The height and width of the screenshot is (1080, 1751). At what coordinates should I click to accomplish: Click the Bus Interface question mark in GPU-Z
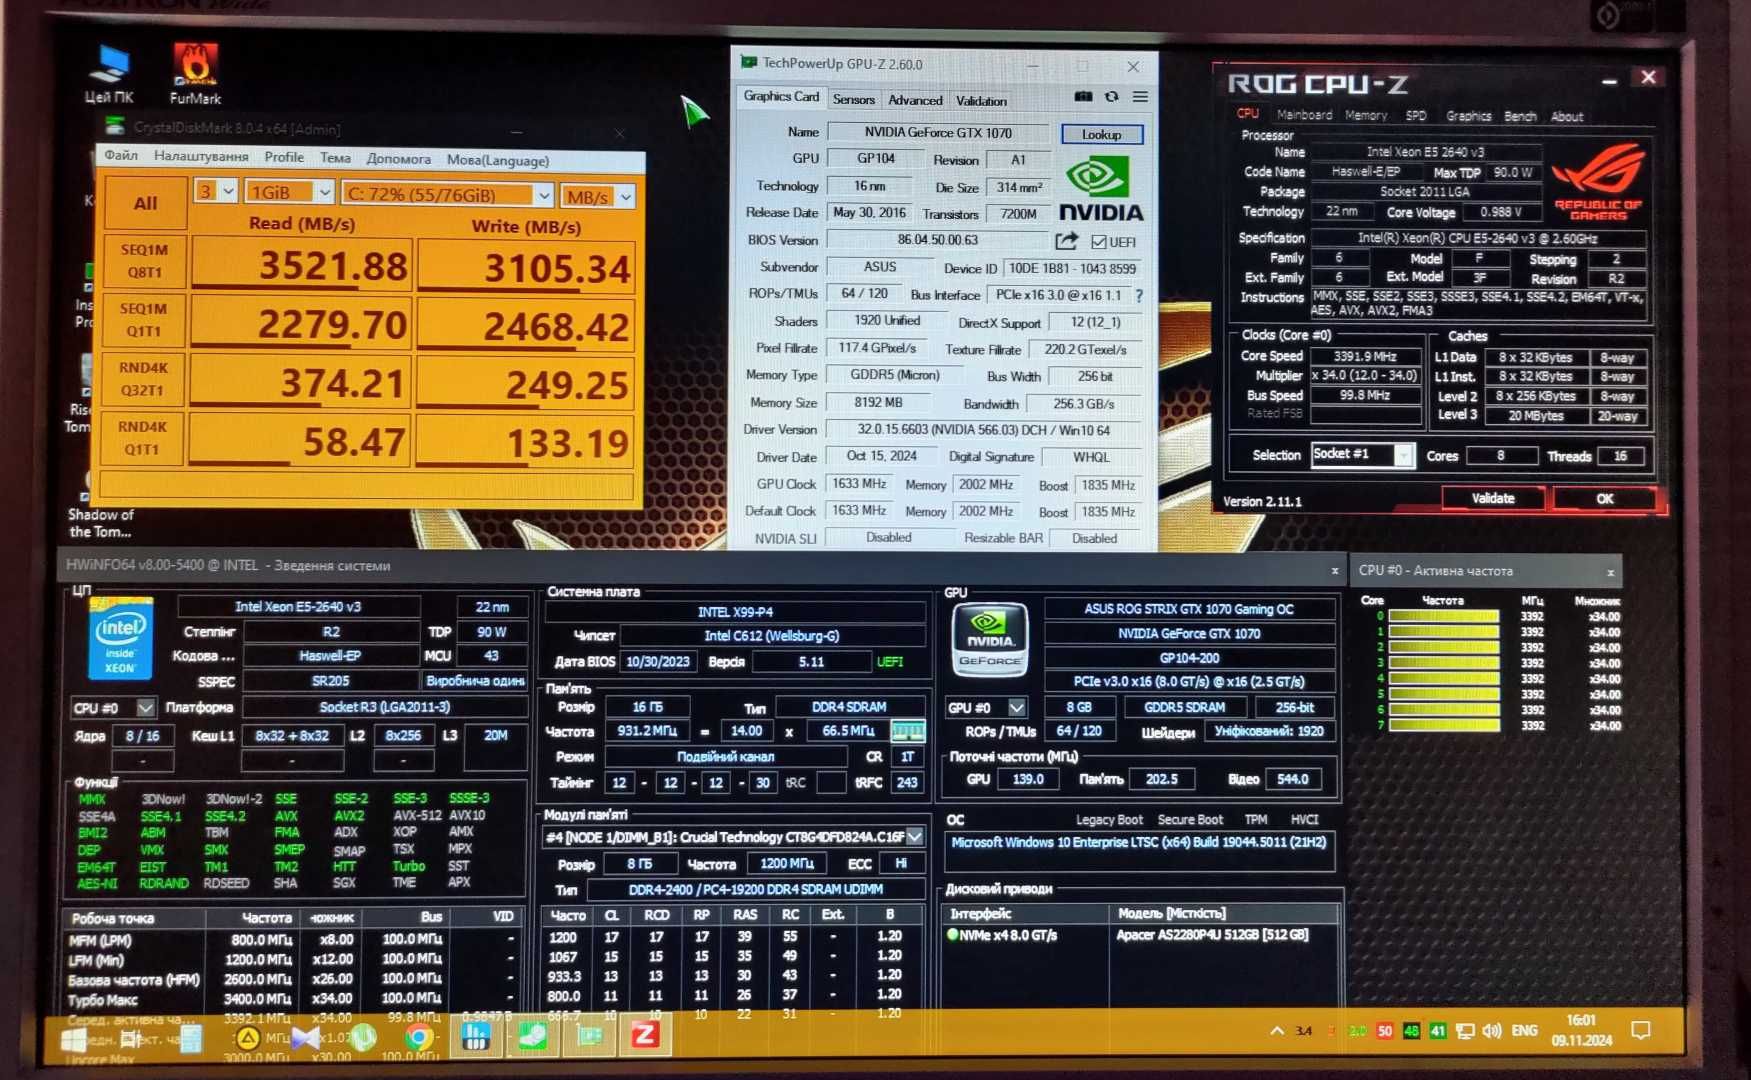pyautogui.click(x=1139, y=295)
